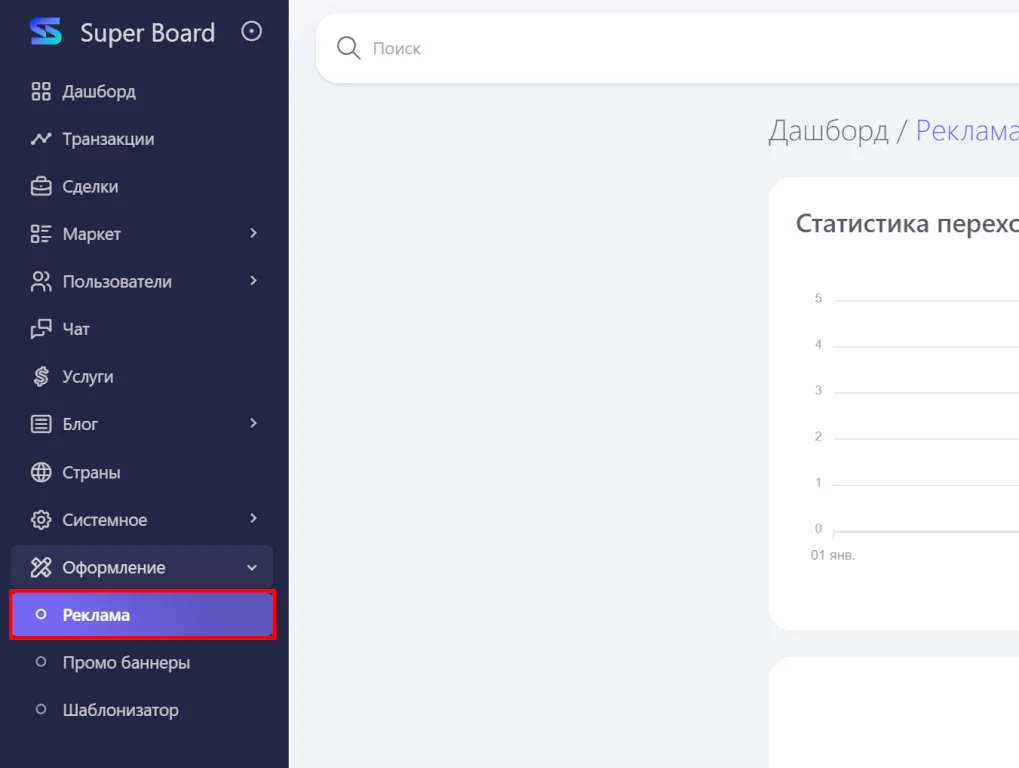Click the Услуги dollar-sign icon
The height and width of the screenshot is (768, 1019).
pos(41,377)
